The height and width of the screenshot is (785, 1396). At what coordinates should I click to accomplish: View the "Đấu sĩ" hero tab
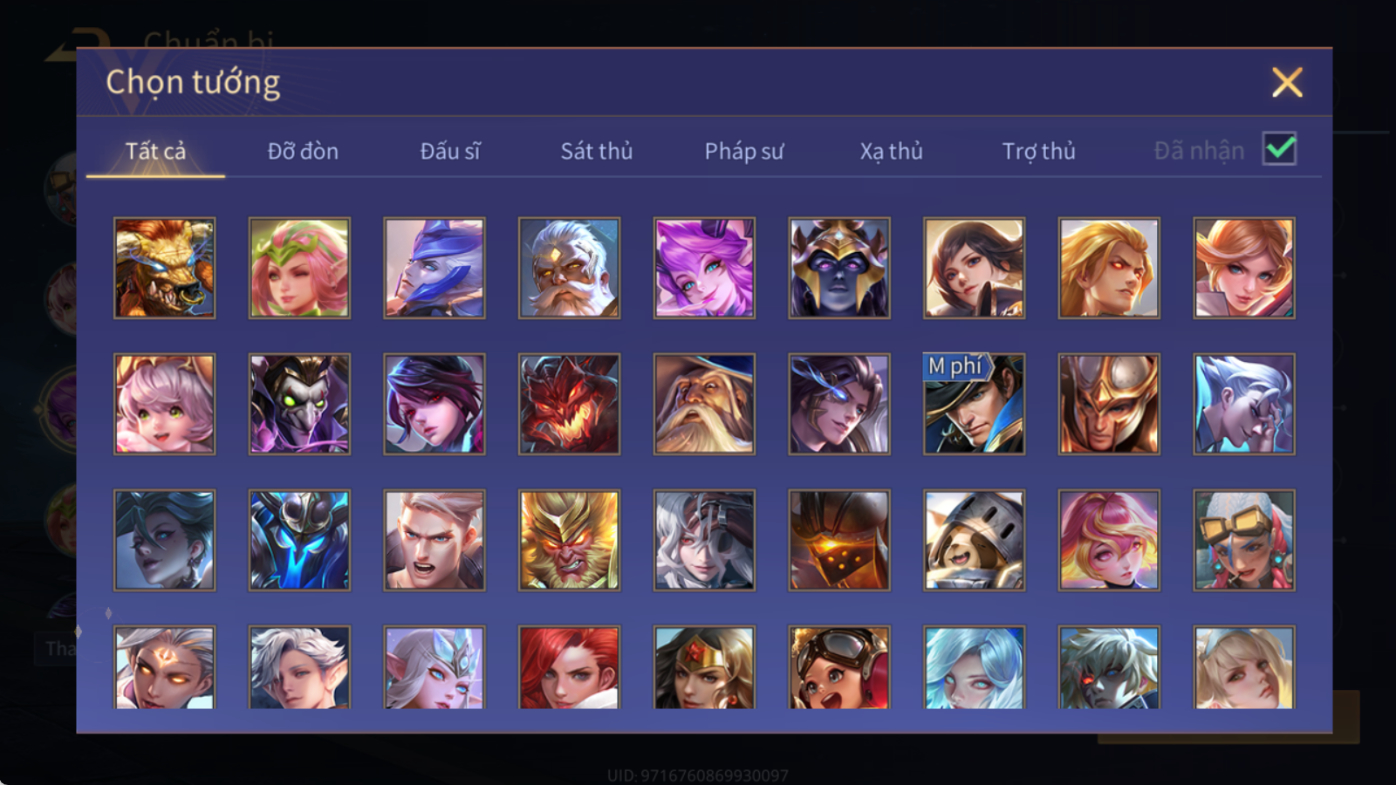tap(450, 151)
